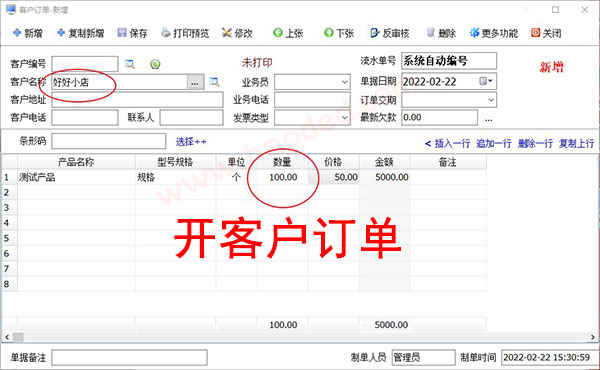Select the cell 规格 in row 1
Image resolution: width=600 pixels, height=370 pixels.
pos(175,177)
